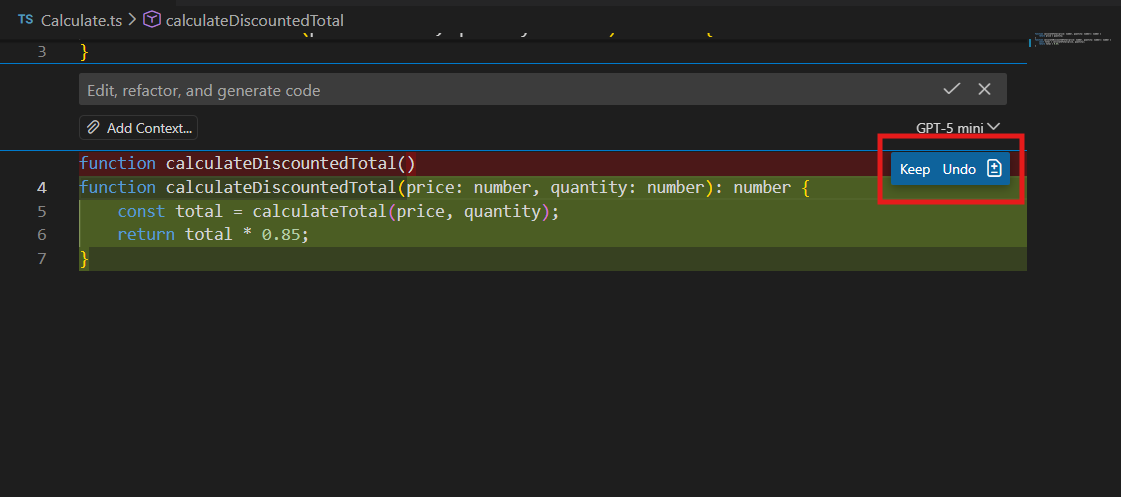
Task: Open the calculateDiscountedTotal breadcrumb symbol list
Action: point(254,19)
